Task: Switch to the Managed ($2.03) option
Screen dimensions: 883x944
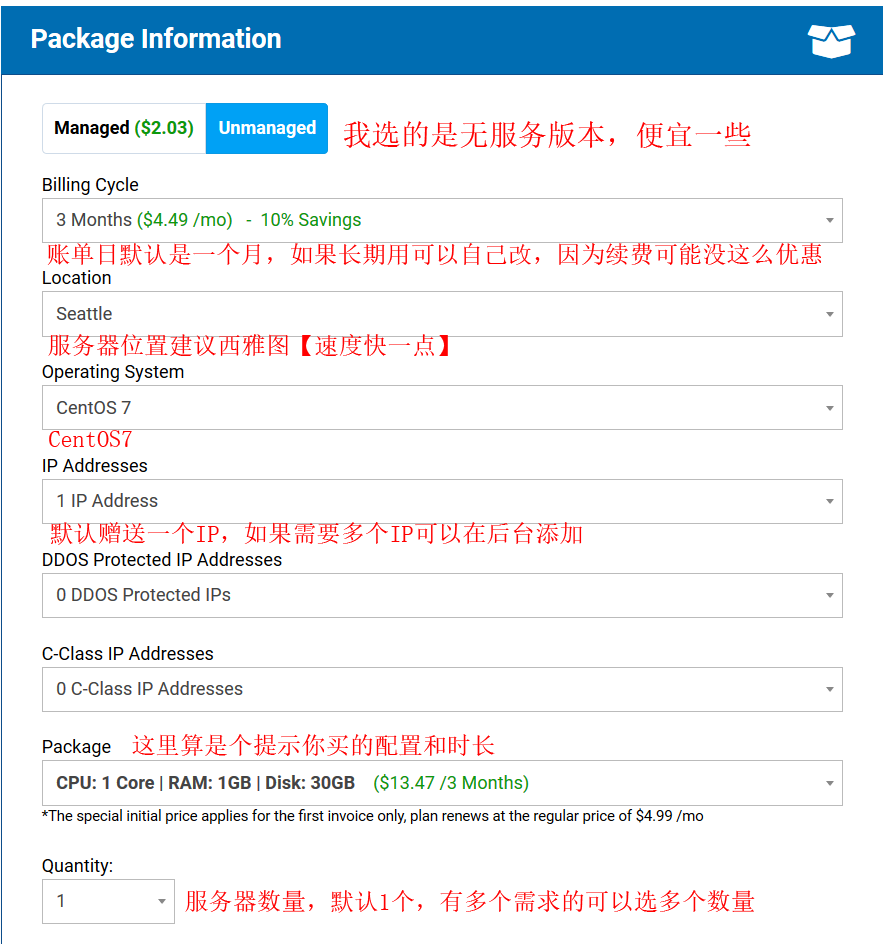Action: 124,129
